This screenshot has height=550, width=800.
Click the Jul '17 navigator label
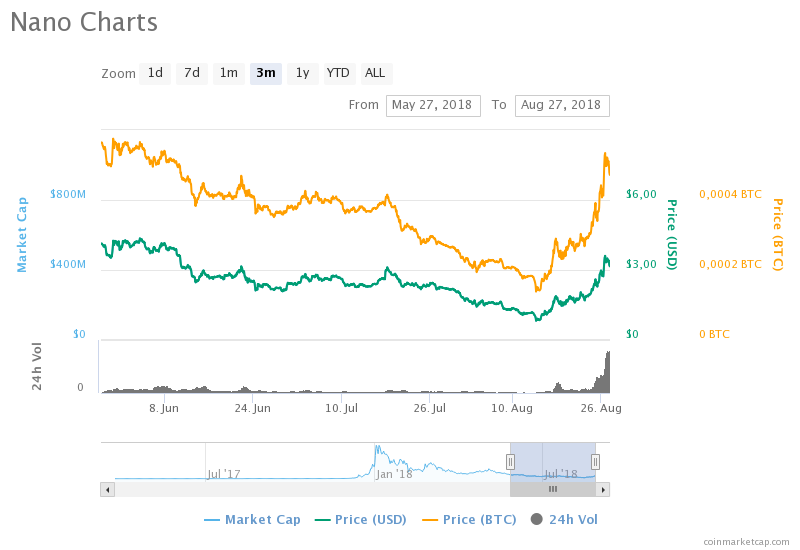(x=224, y=474)
